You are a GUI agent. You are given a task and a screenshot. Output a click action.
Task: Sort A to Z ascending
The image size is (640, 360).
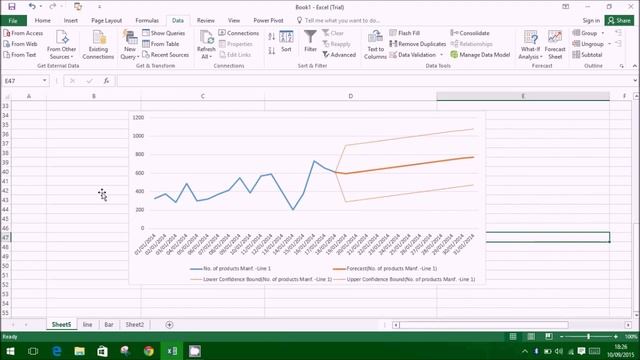tap(272, 37)
